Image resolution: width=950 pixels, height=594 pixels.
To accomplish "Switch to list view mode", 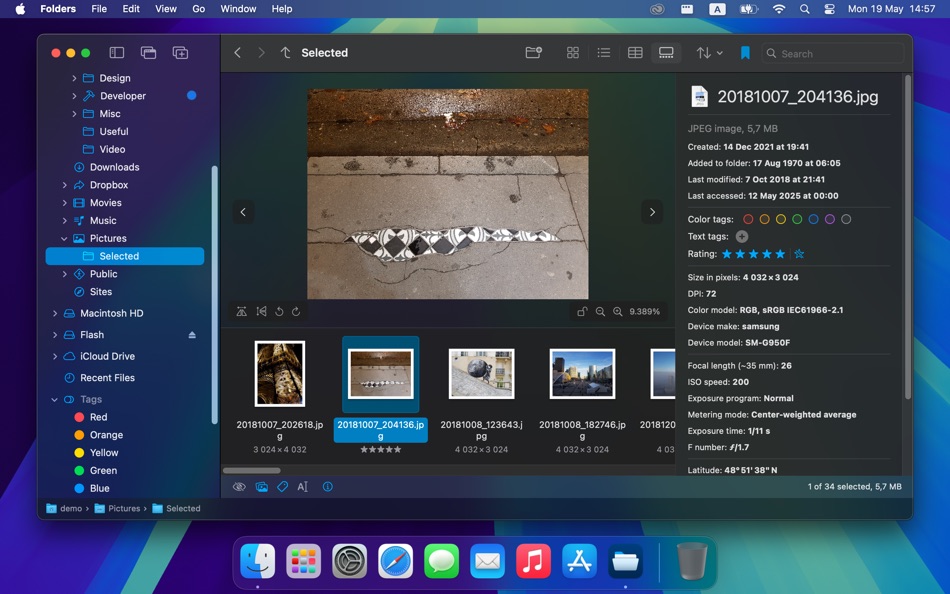I will pos(603,53).
